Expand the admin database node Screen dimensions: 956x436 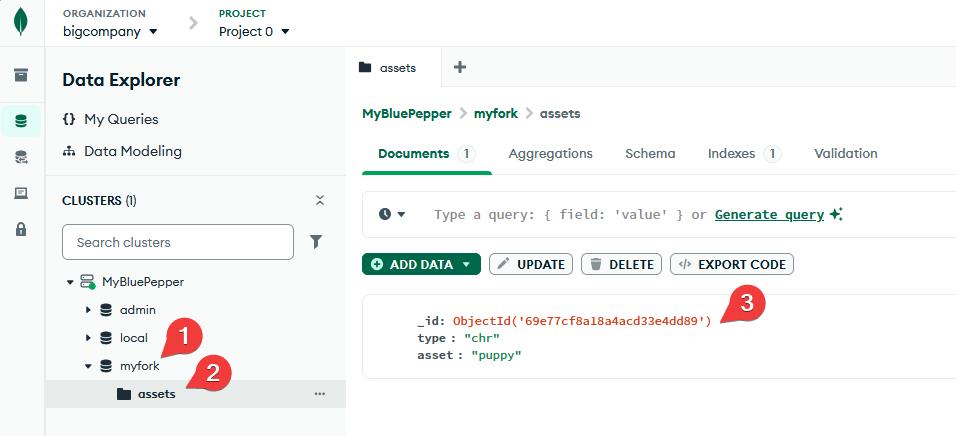(x=88, y=310)
